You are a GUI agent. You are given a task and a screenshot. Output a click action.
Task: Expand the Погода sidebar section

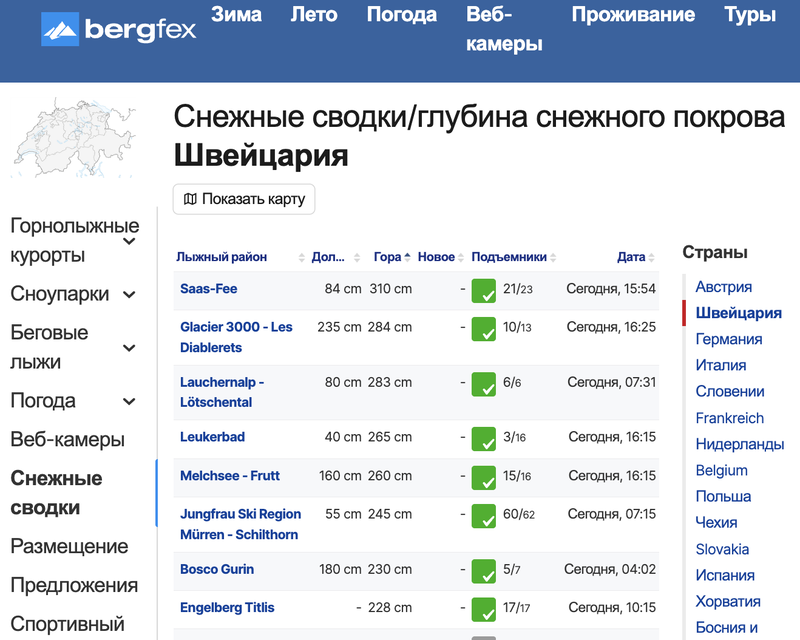coord(129,401)
